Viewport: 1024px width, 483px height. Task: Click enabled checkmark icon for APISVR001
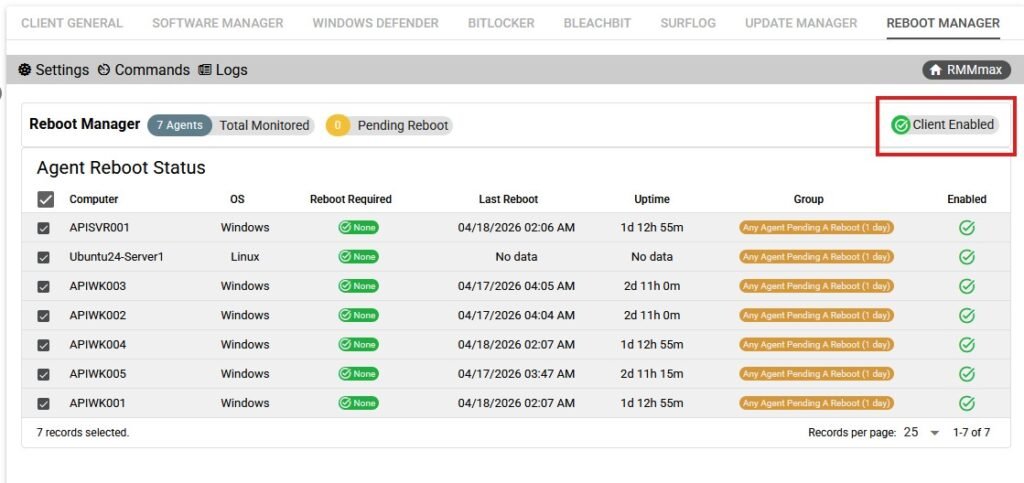pos(967,228)
